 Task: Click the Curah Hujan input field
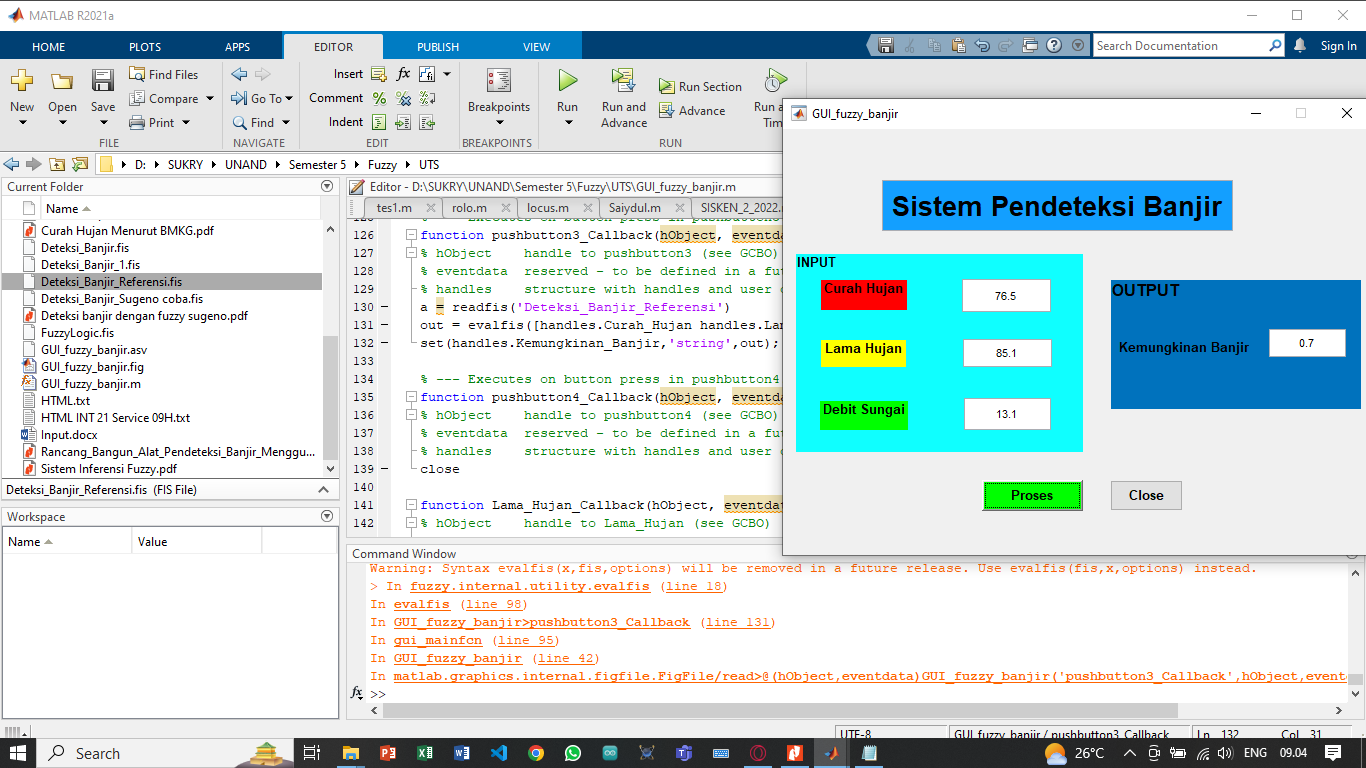point(1006,296)
